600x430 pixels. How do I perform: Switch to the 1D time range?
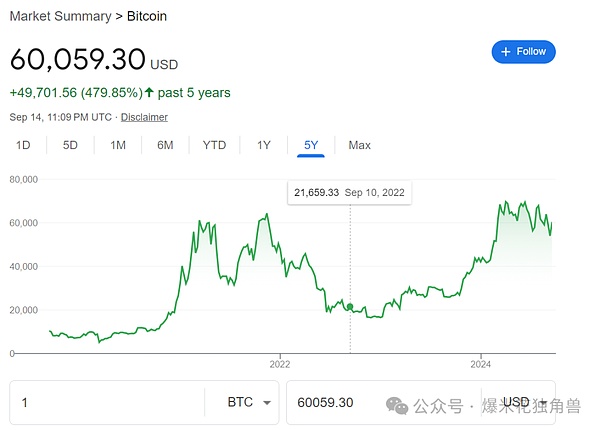(23, 145)
